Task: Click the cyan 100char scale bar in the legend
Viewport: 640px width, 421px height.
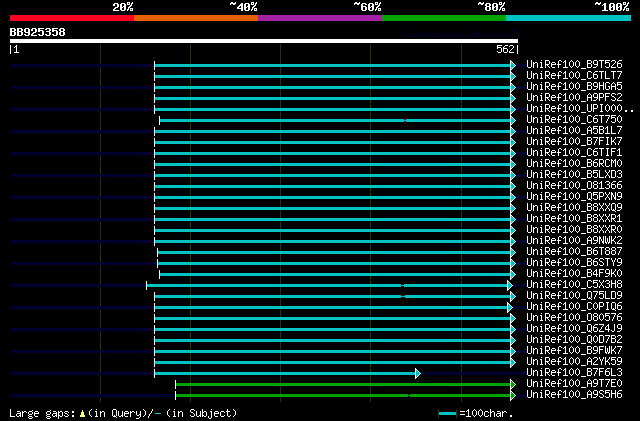Action: (x=447, y=414)
